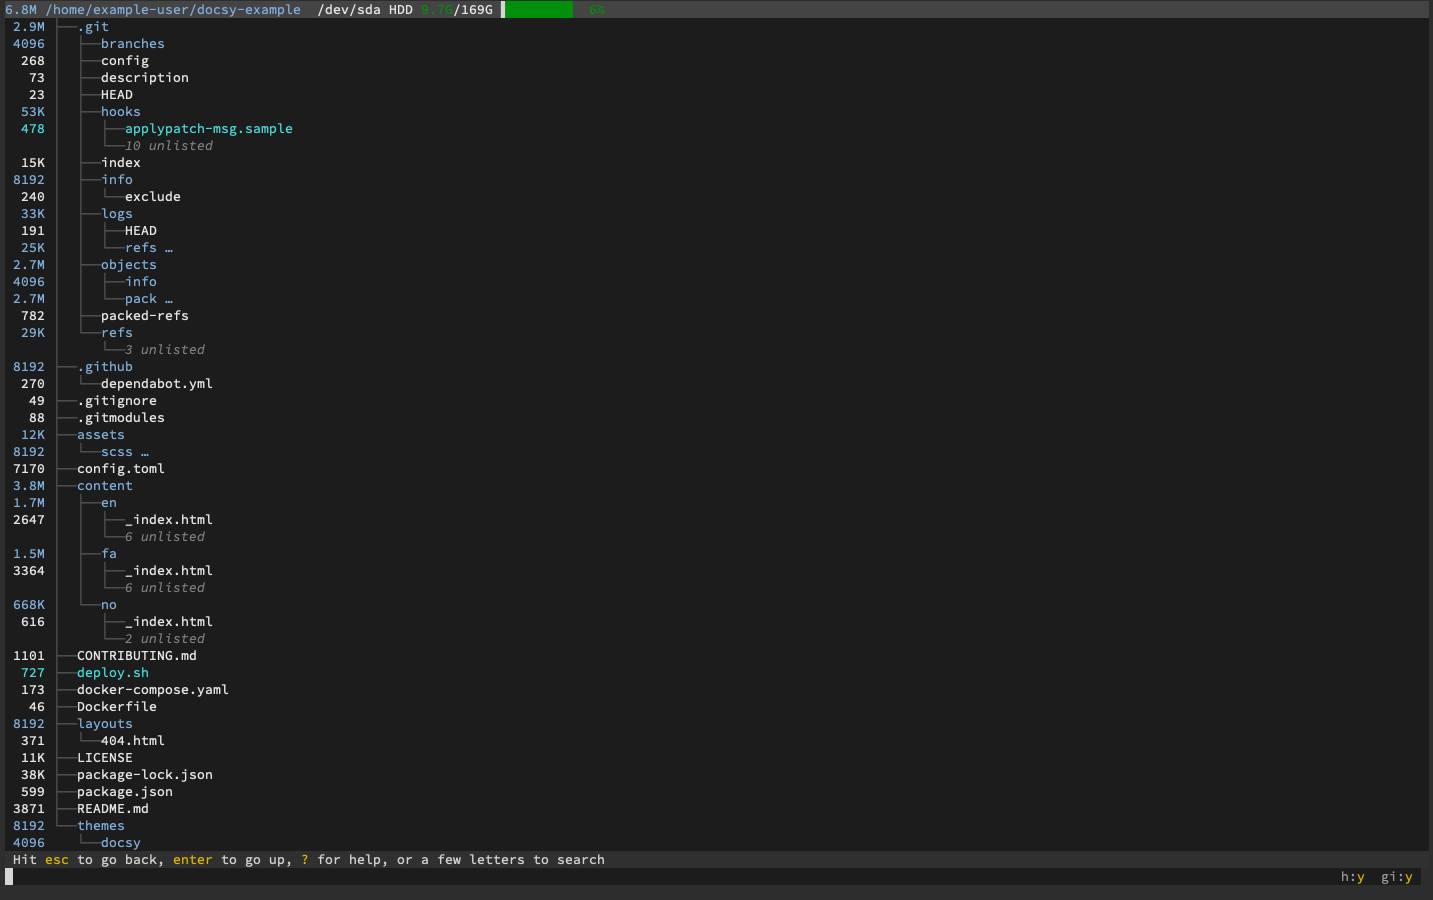Screen dimensions: 1433x900
Task: Select the deploy.sh script
Action: coord(112,672)
